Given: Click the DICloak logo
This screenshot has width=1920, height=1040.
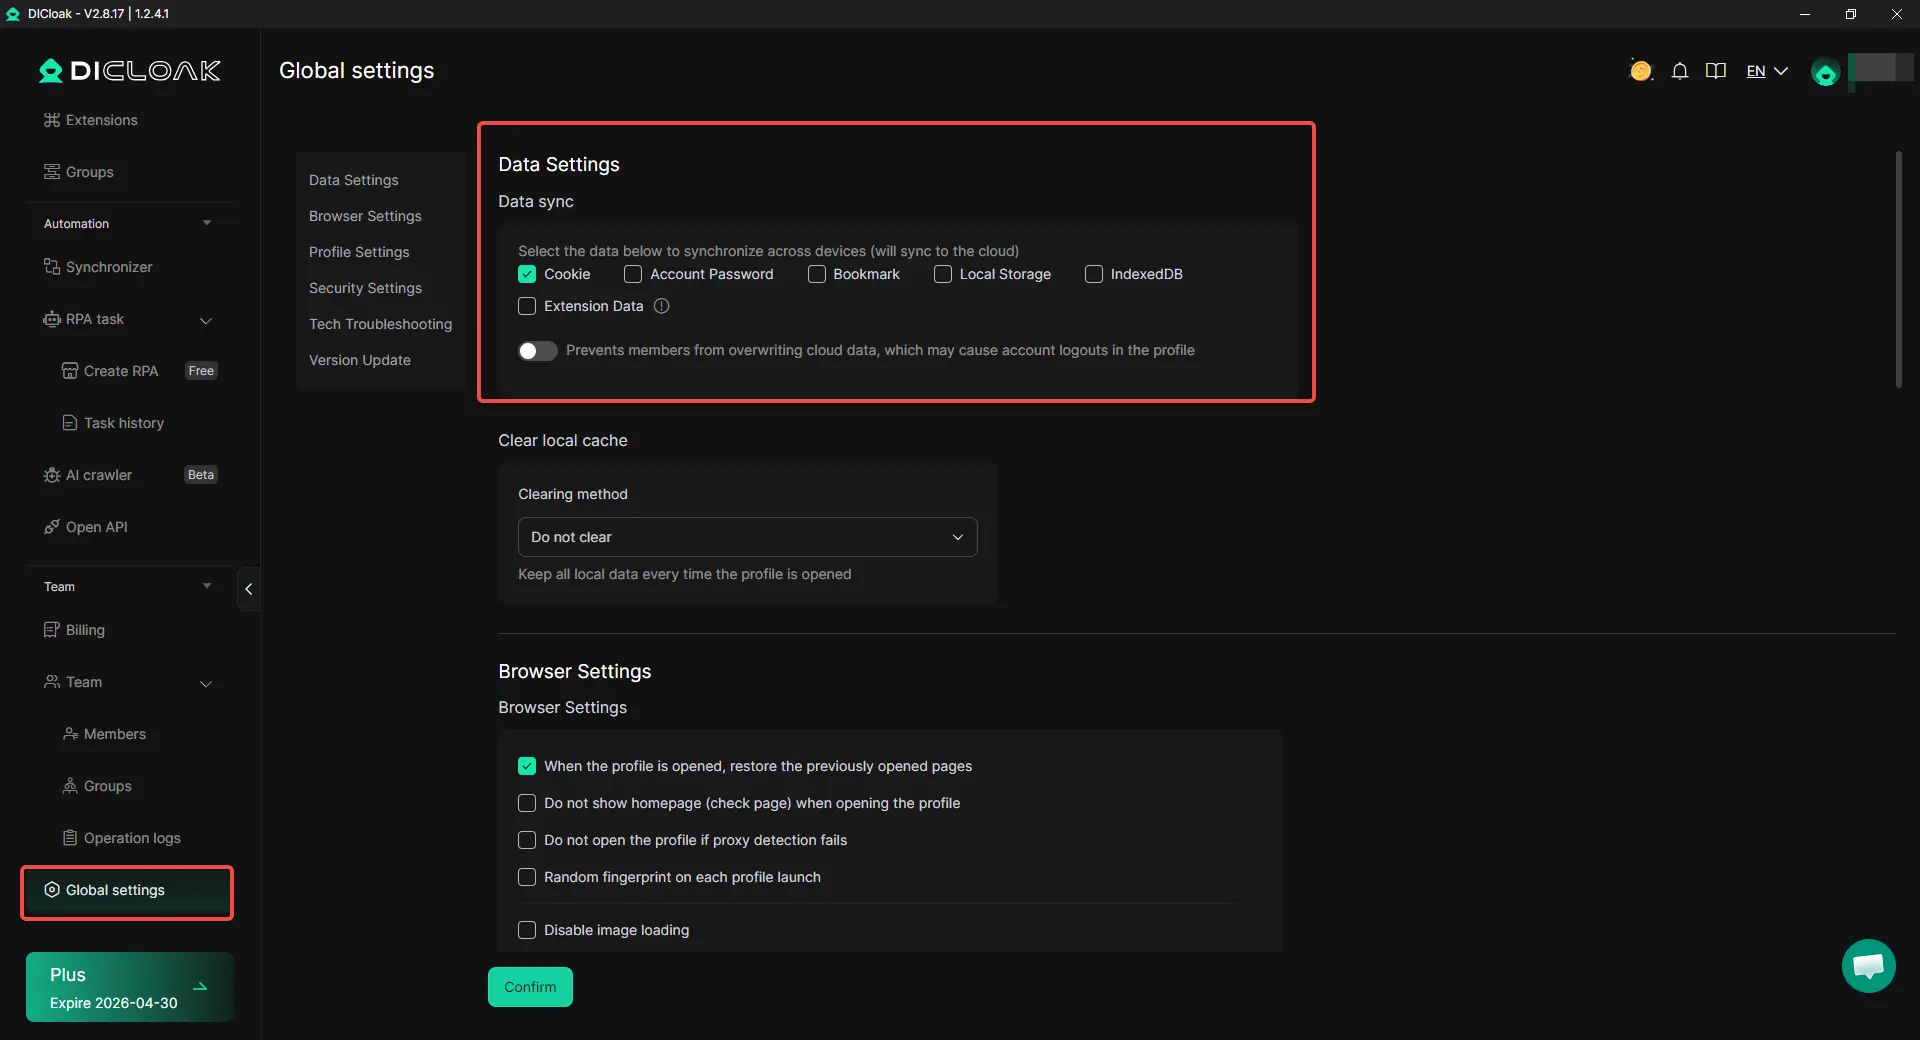Looking at the screenshot, I should [x=130, y=71].
